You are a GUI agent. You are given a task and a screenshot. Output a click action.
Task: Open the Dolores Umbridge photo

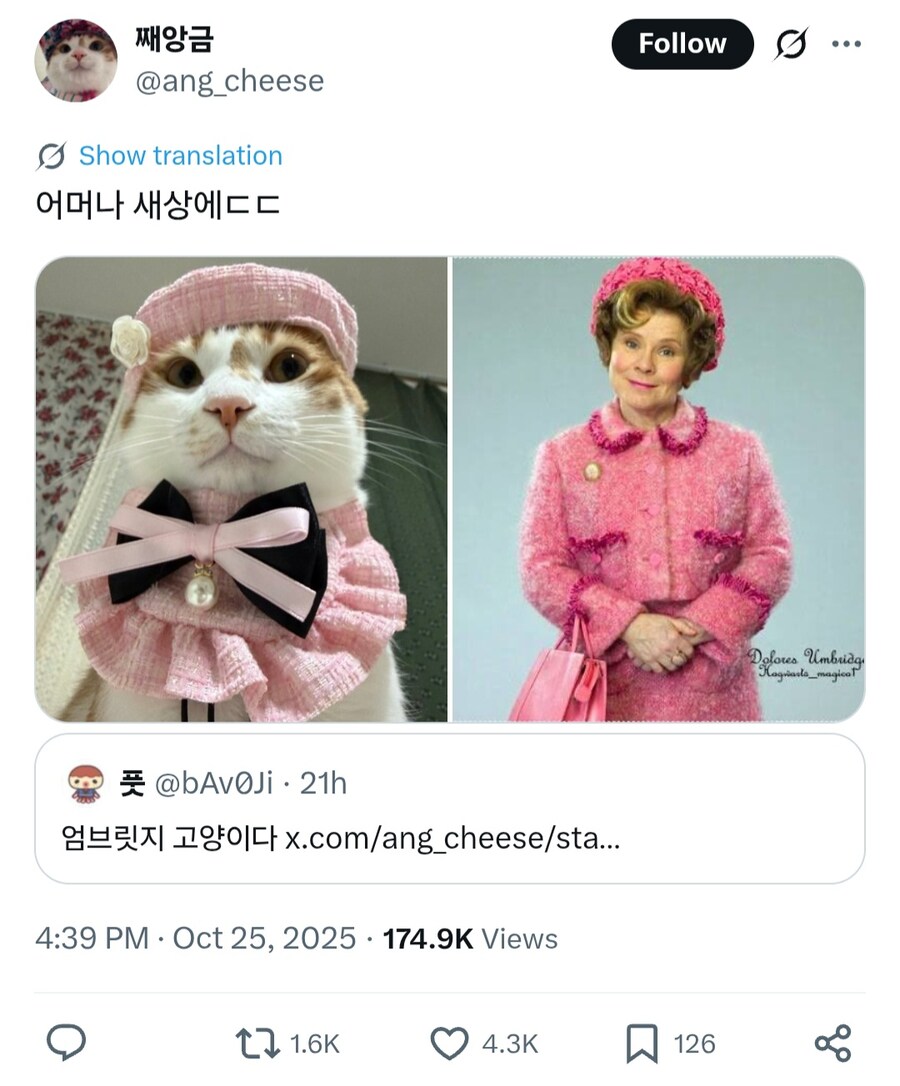click(658, 489)
